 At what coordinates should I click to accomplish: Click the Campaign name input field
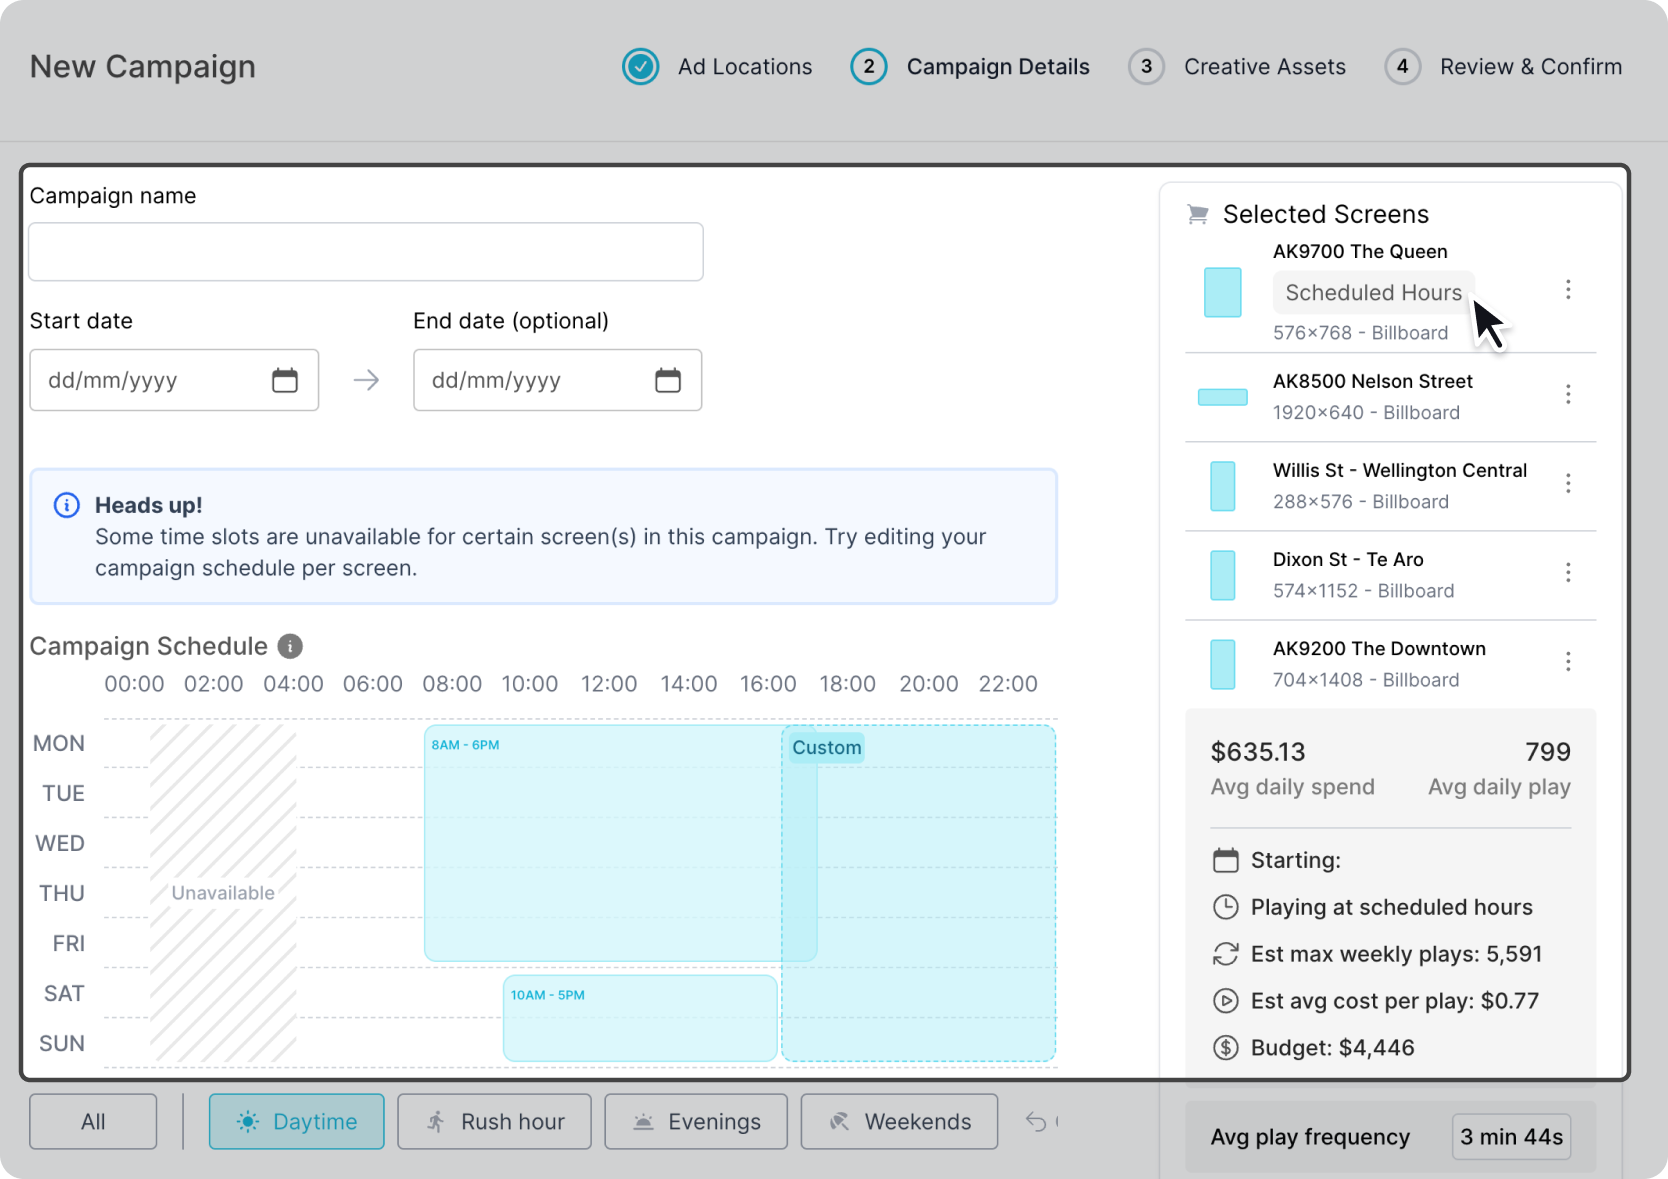click(366, 252)
